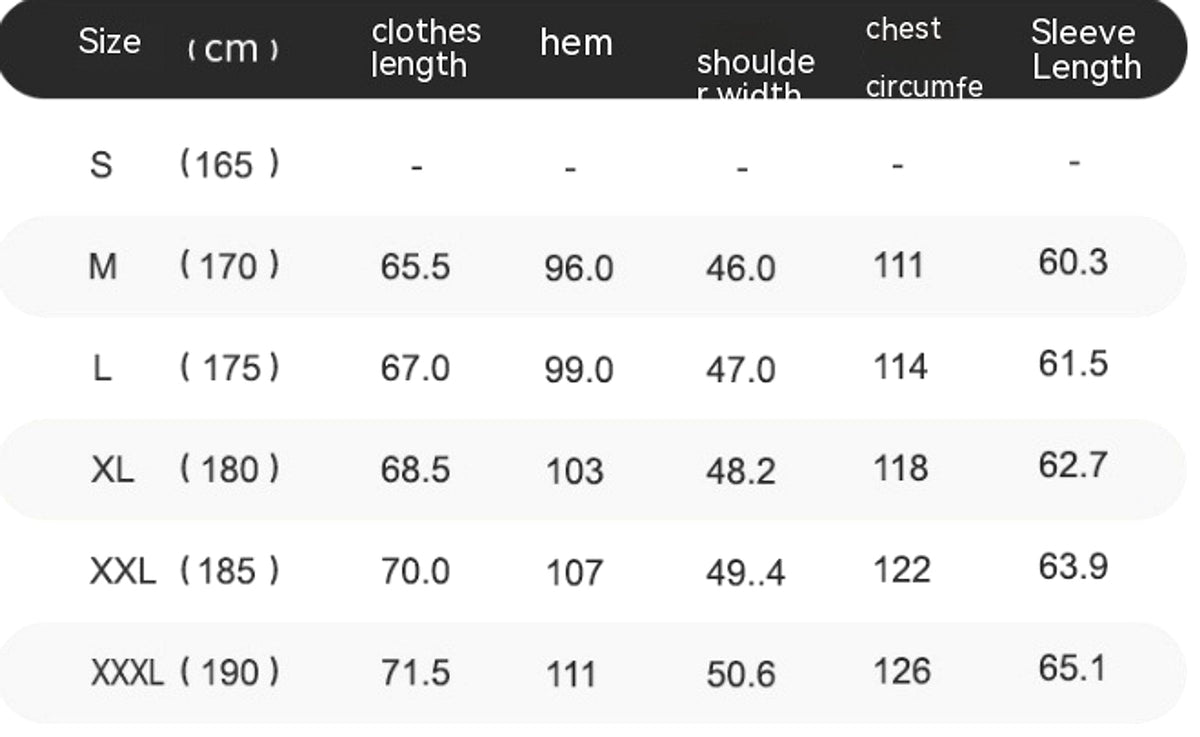
Task: Click the L size label
Action: (x=102, y=369)
